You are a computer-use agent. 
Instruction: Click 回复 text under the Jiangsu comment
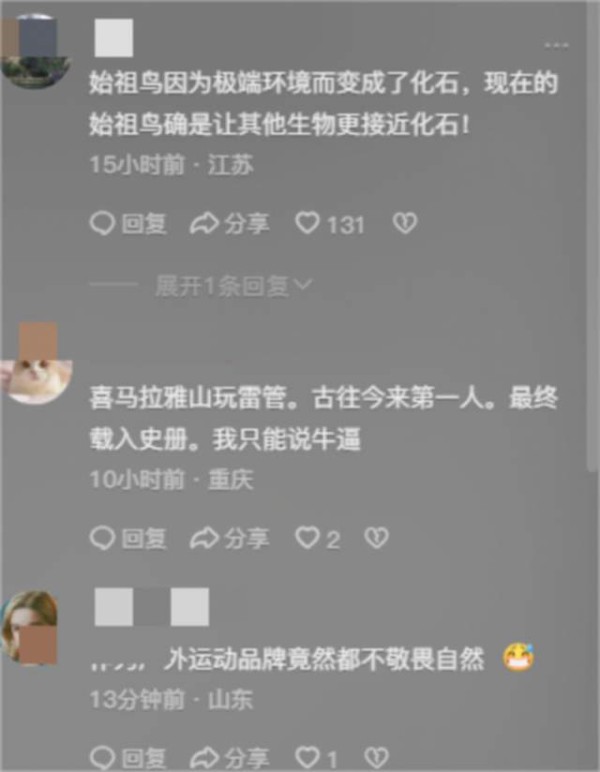(144, 224)
